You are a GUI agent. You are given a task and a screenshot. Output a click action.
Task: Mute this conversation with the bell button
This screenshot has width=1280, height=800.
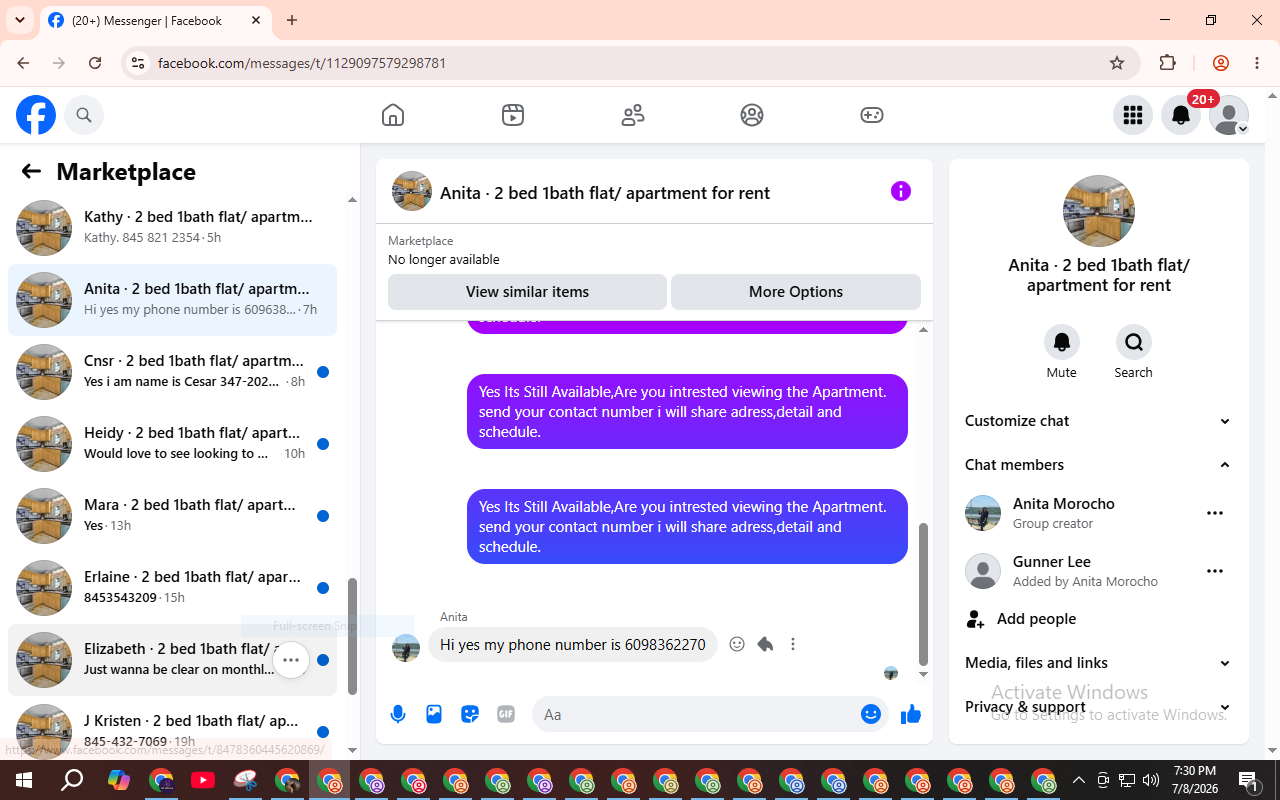(1062, 342)
